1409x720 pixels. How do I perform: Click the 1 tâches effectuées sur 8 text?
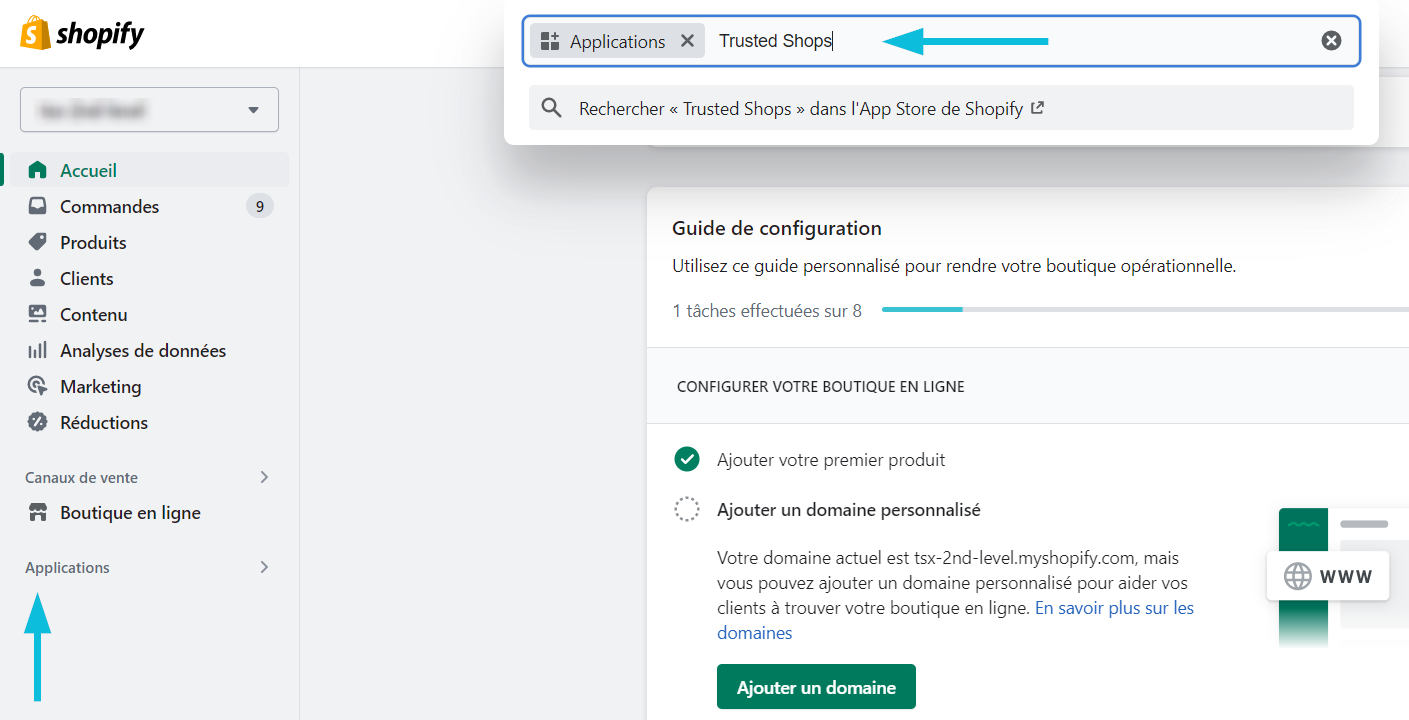pyautogui.click(x=767, y=311)
